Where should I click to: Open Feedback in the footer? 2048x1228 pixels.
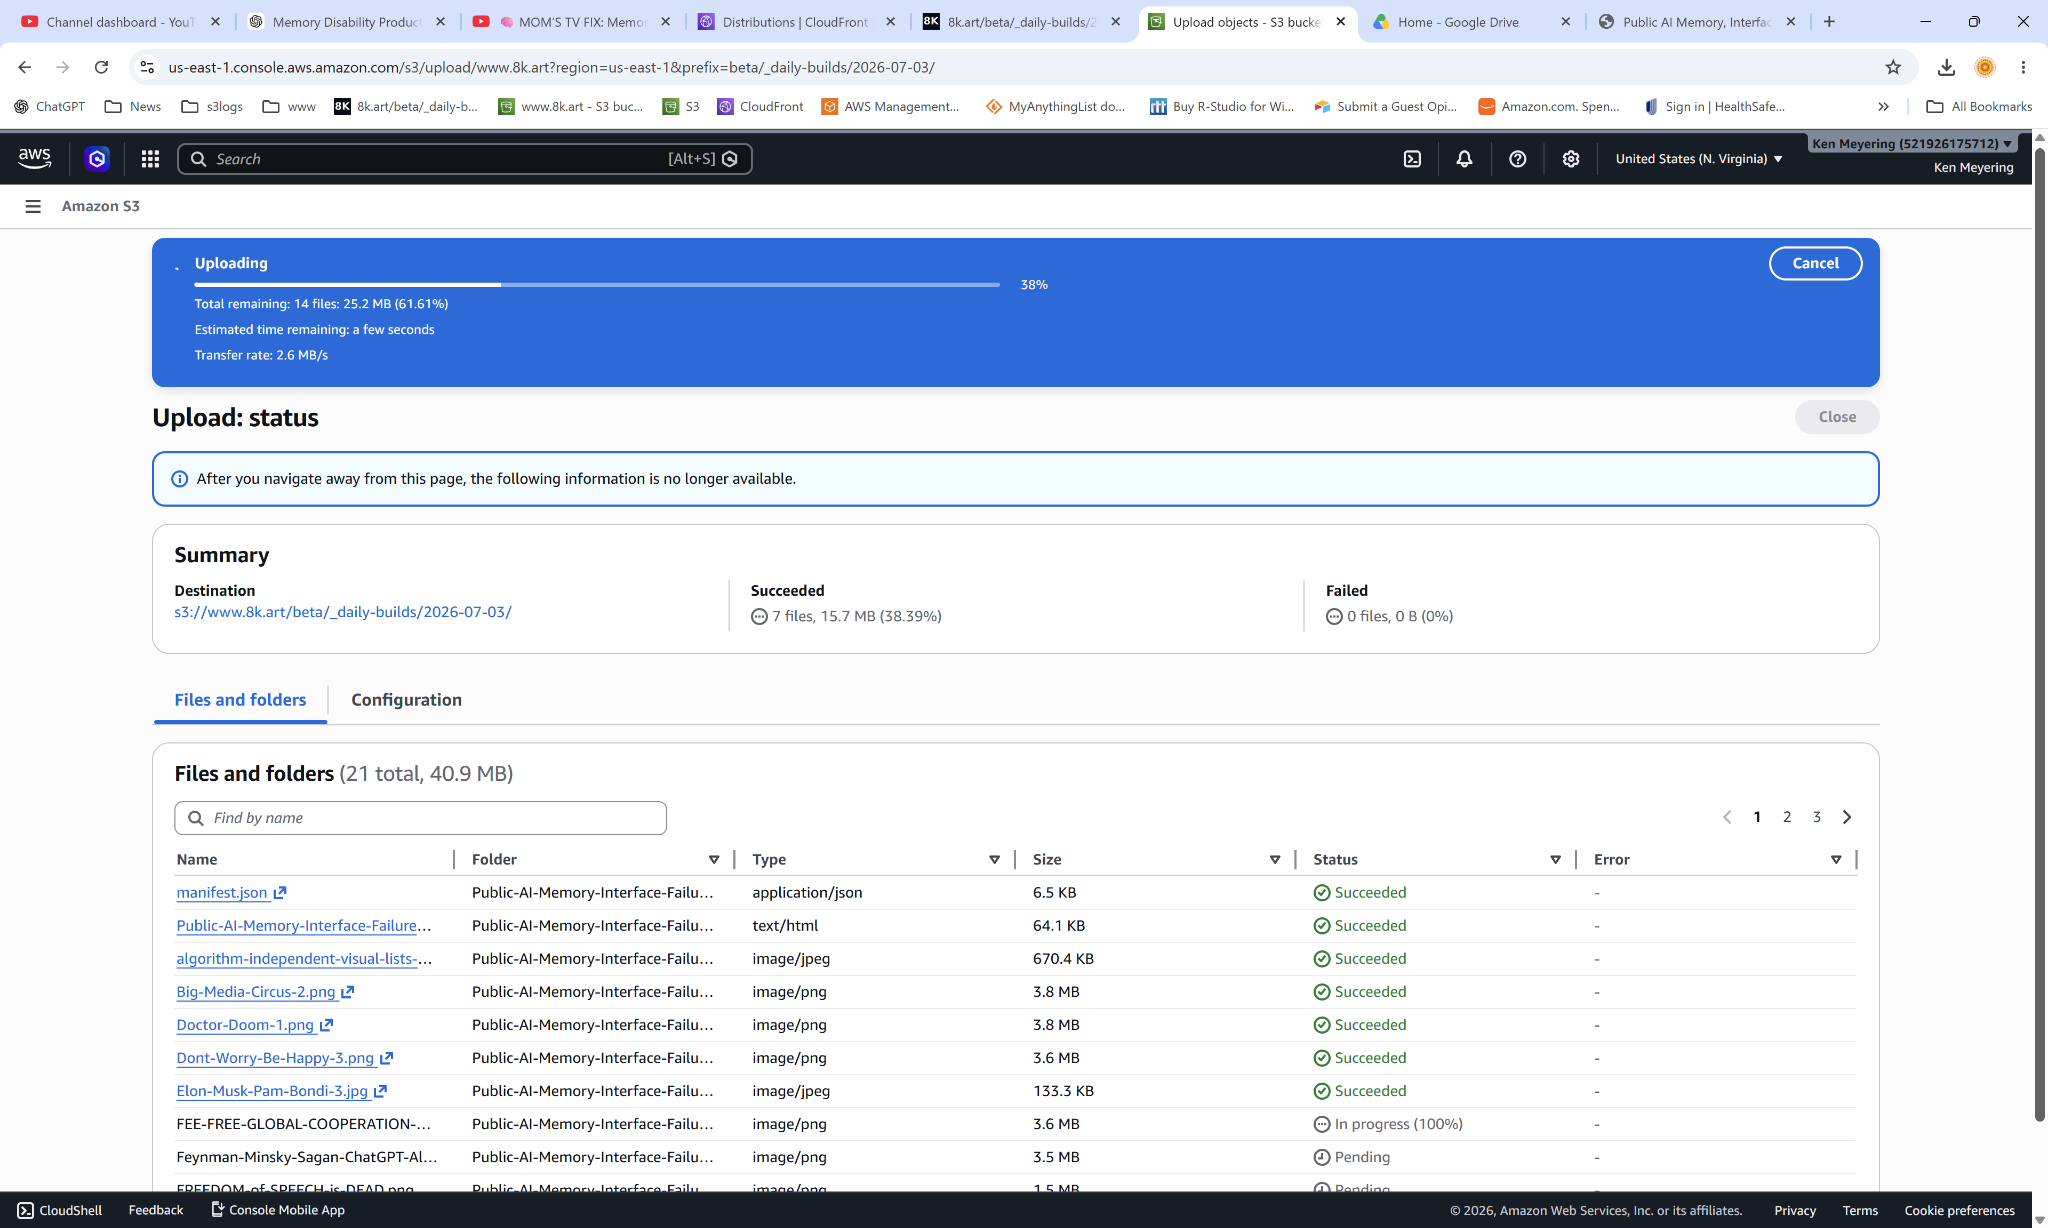(x=156, y=1210)
